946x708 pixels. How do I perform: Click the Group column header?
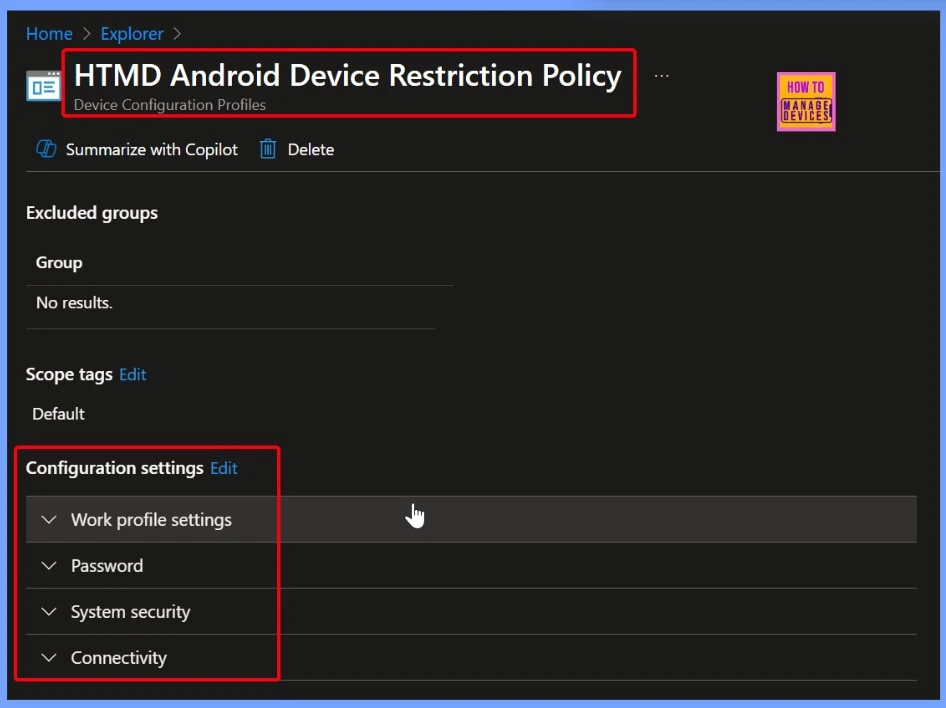coord(59,263)
